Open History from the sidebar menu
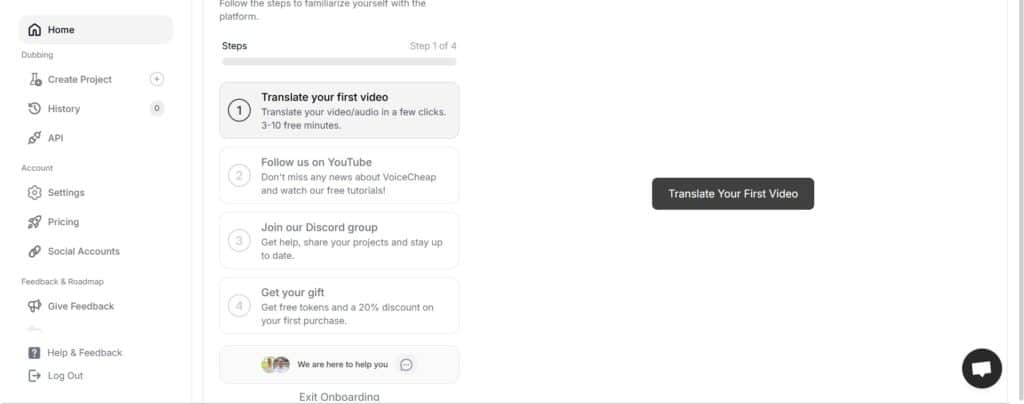The width and height of the screenshot is (1024, 404). coord(64,109)
